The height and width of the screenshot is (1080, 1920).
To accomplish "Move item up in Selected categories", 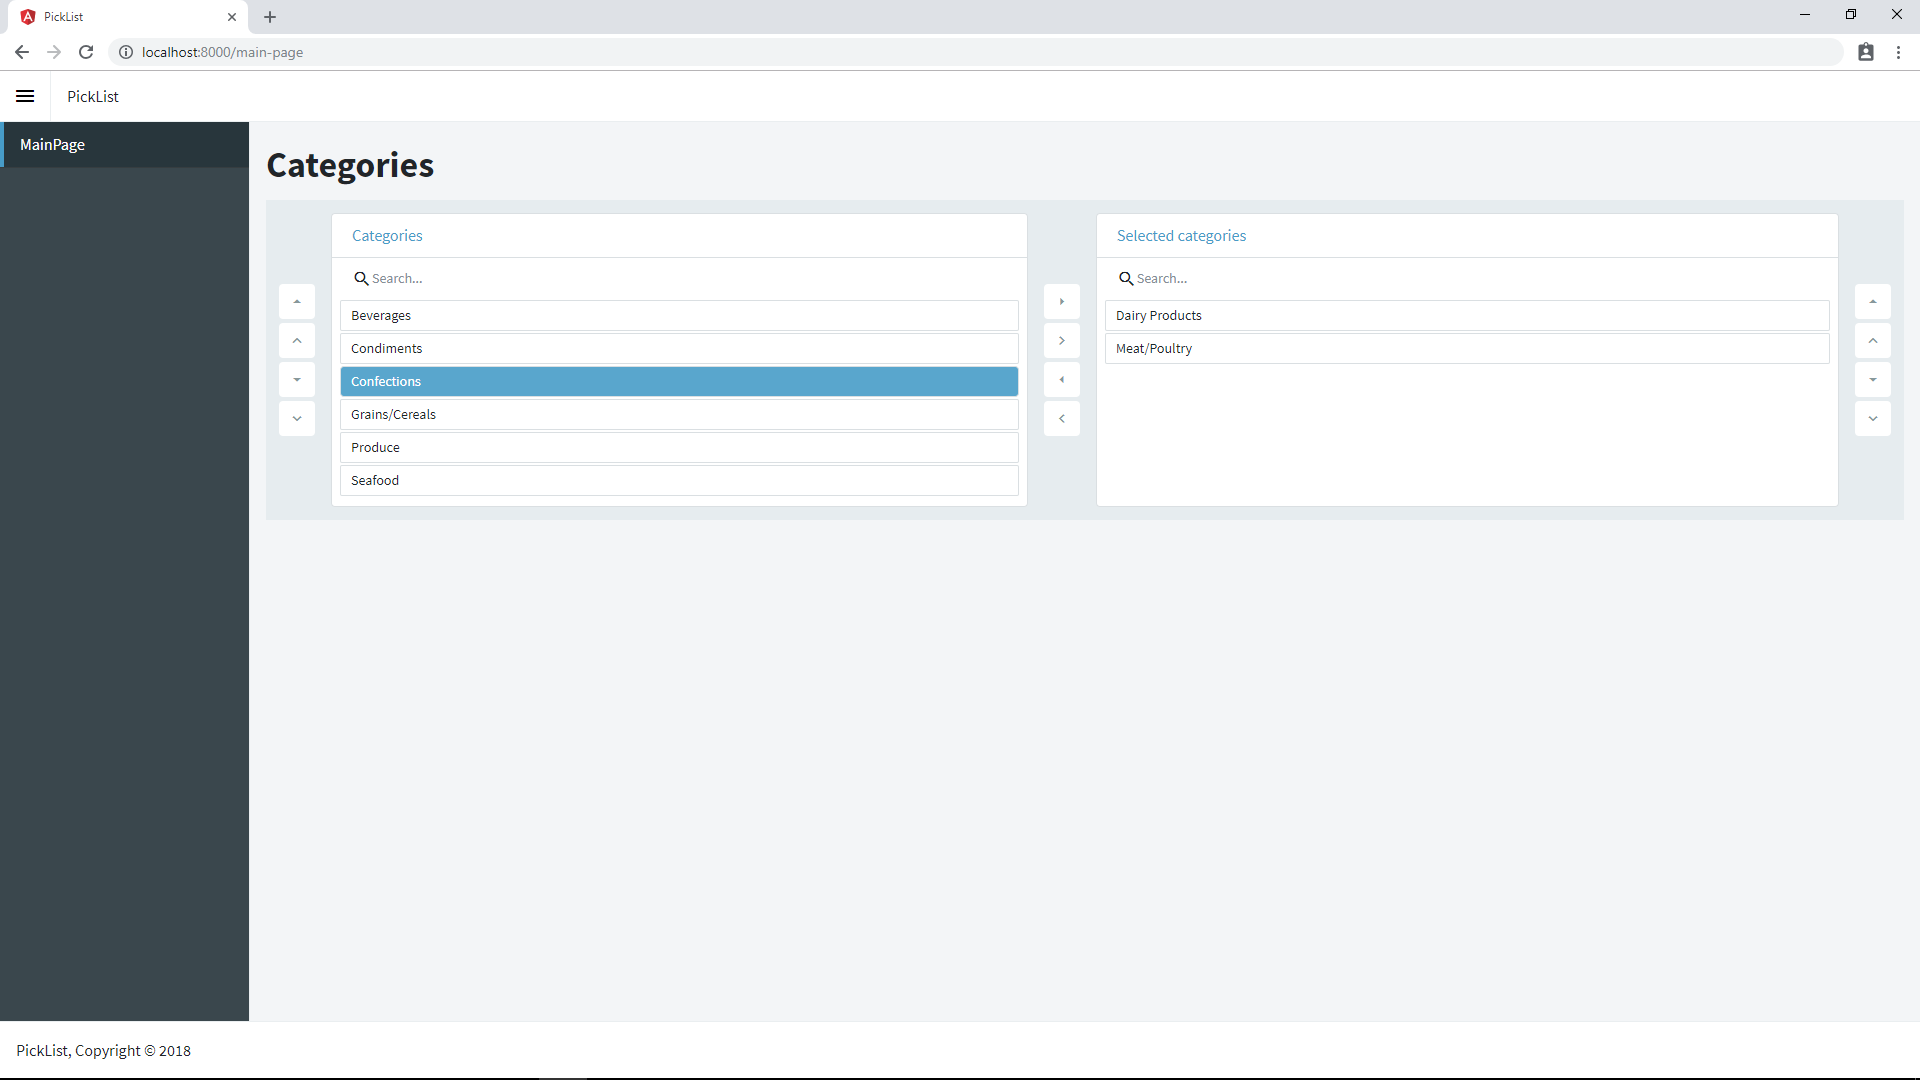I will click(x=1873, y=341).
